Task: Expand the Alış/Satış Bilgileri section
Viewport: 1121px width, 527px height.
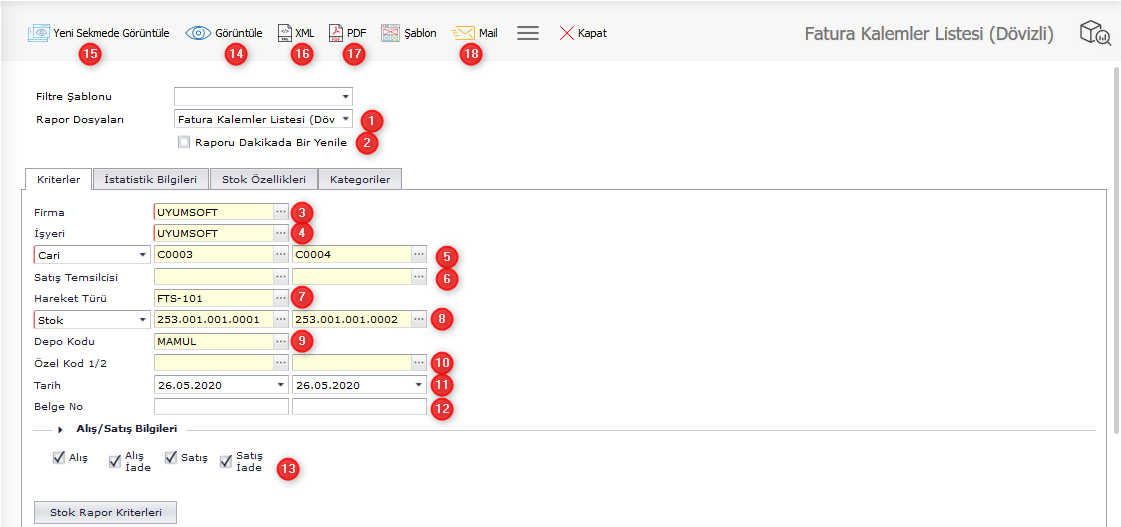Action: click(x=61, y=429)
